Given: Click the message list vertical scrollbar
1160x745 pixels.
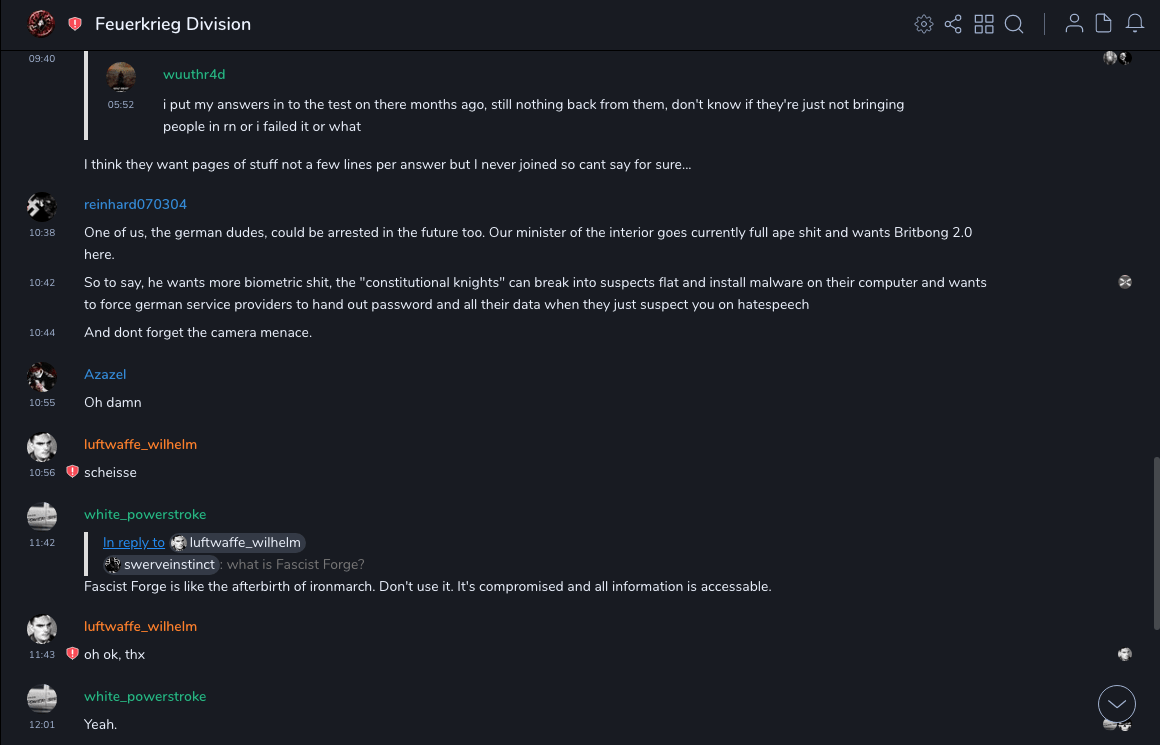Looking at the screenshot, I should (x=1155, y=540).
